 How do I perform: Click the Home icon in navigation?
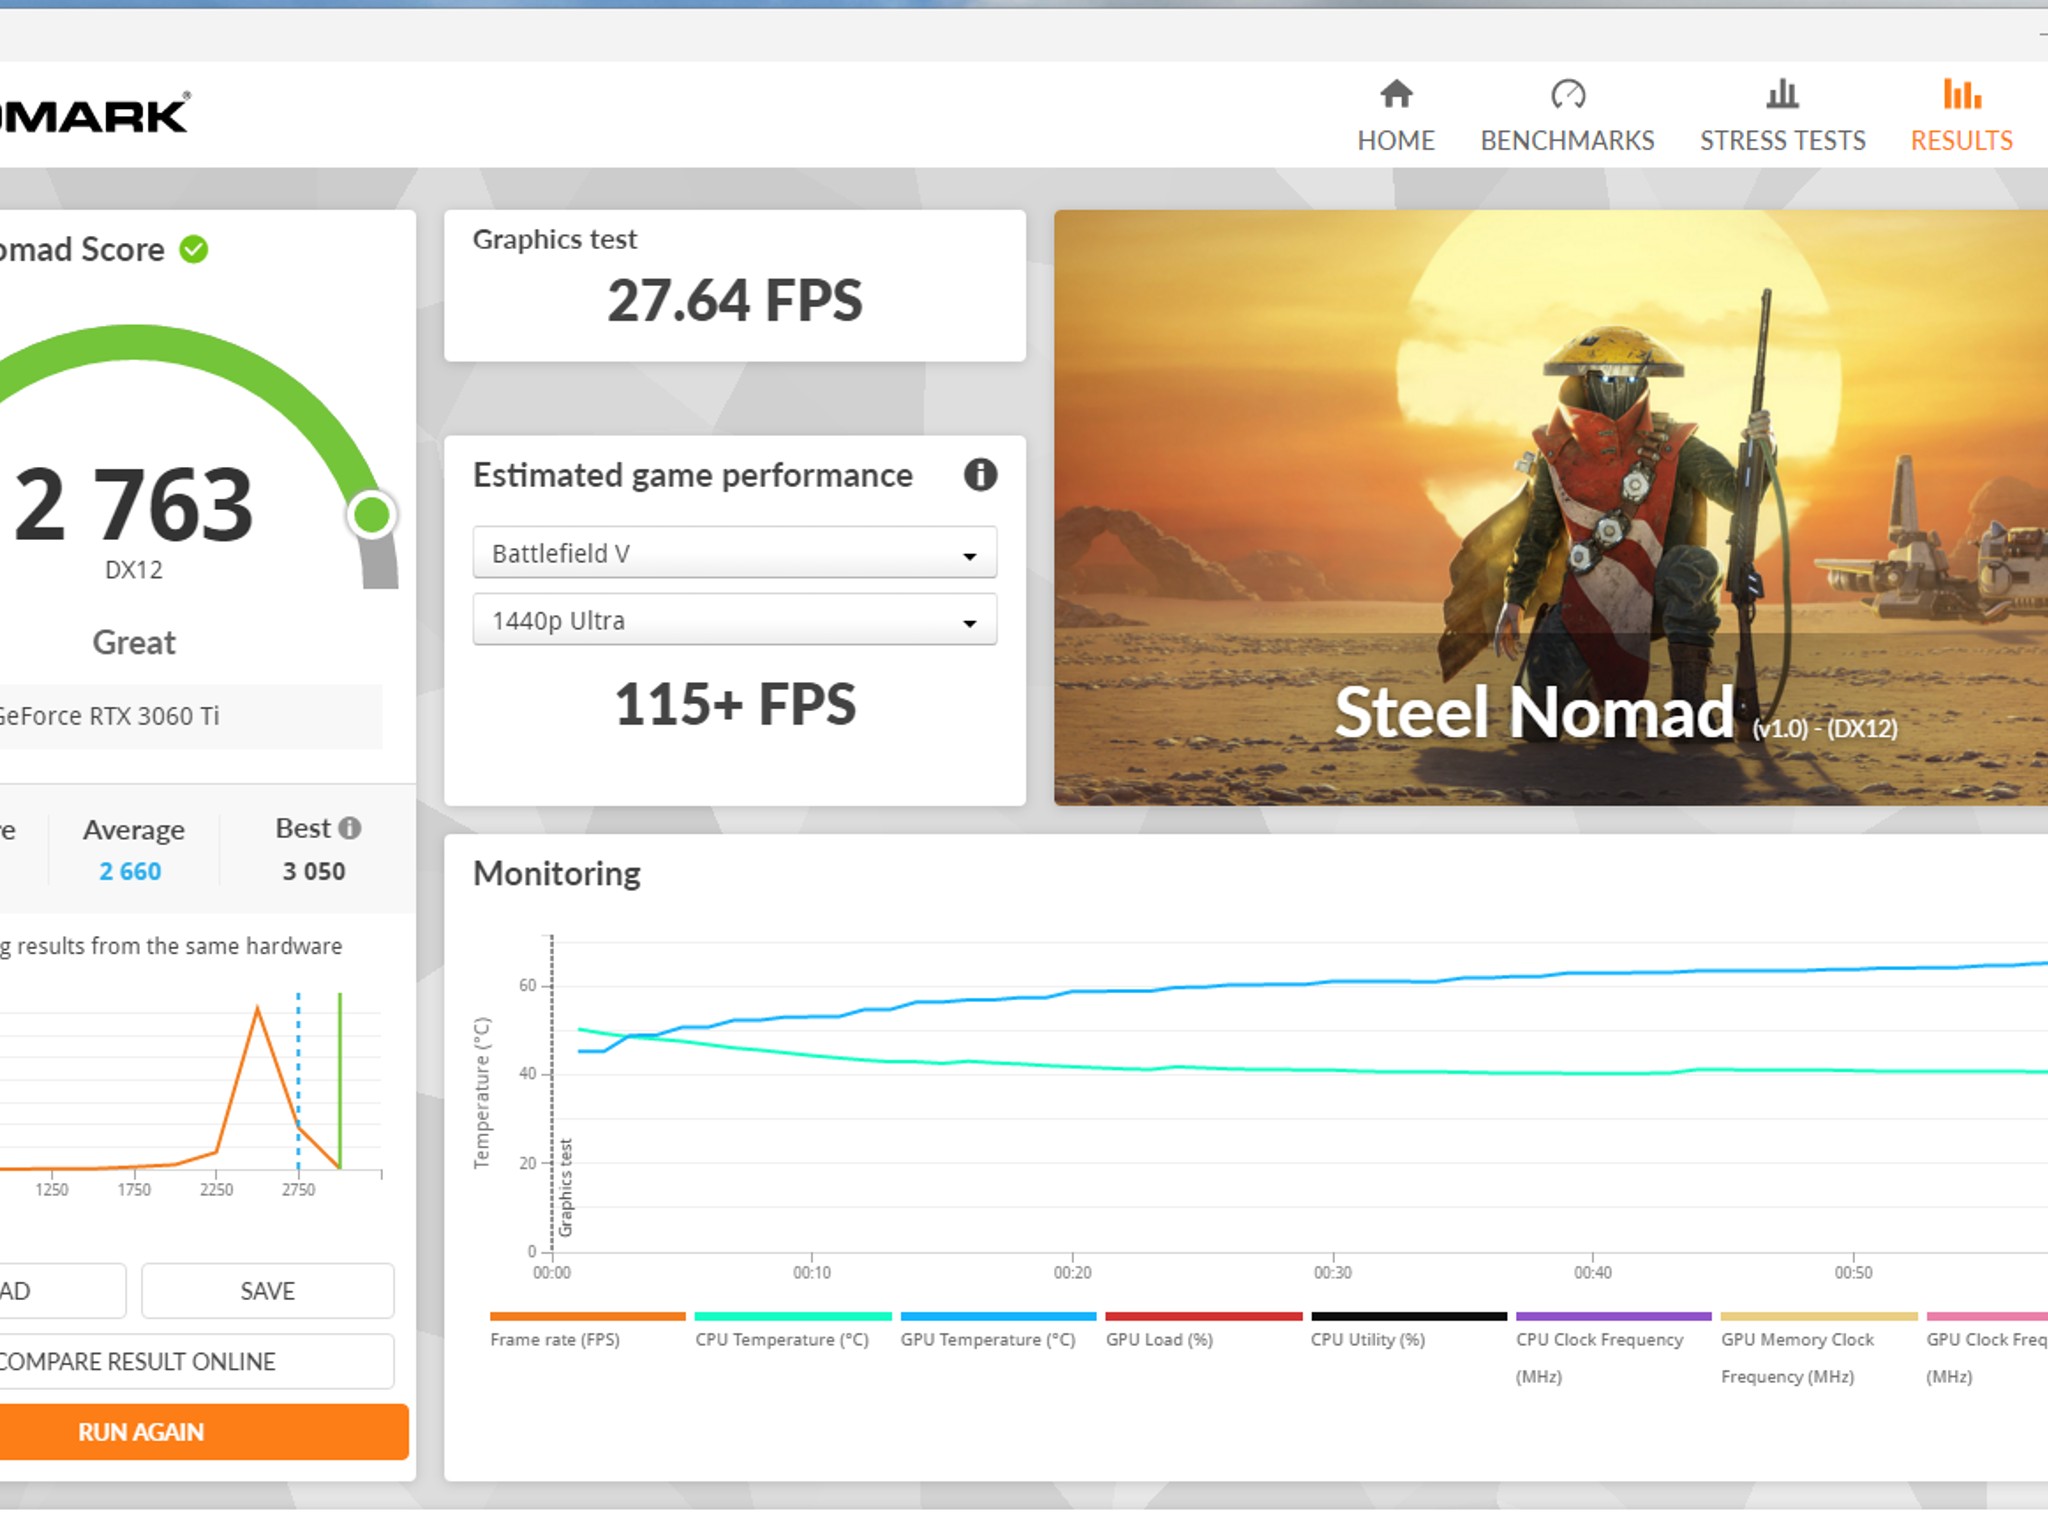click(x=1397, y=95)
